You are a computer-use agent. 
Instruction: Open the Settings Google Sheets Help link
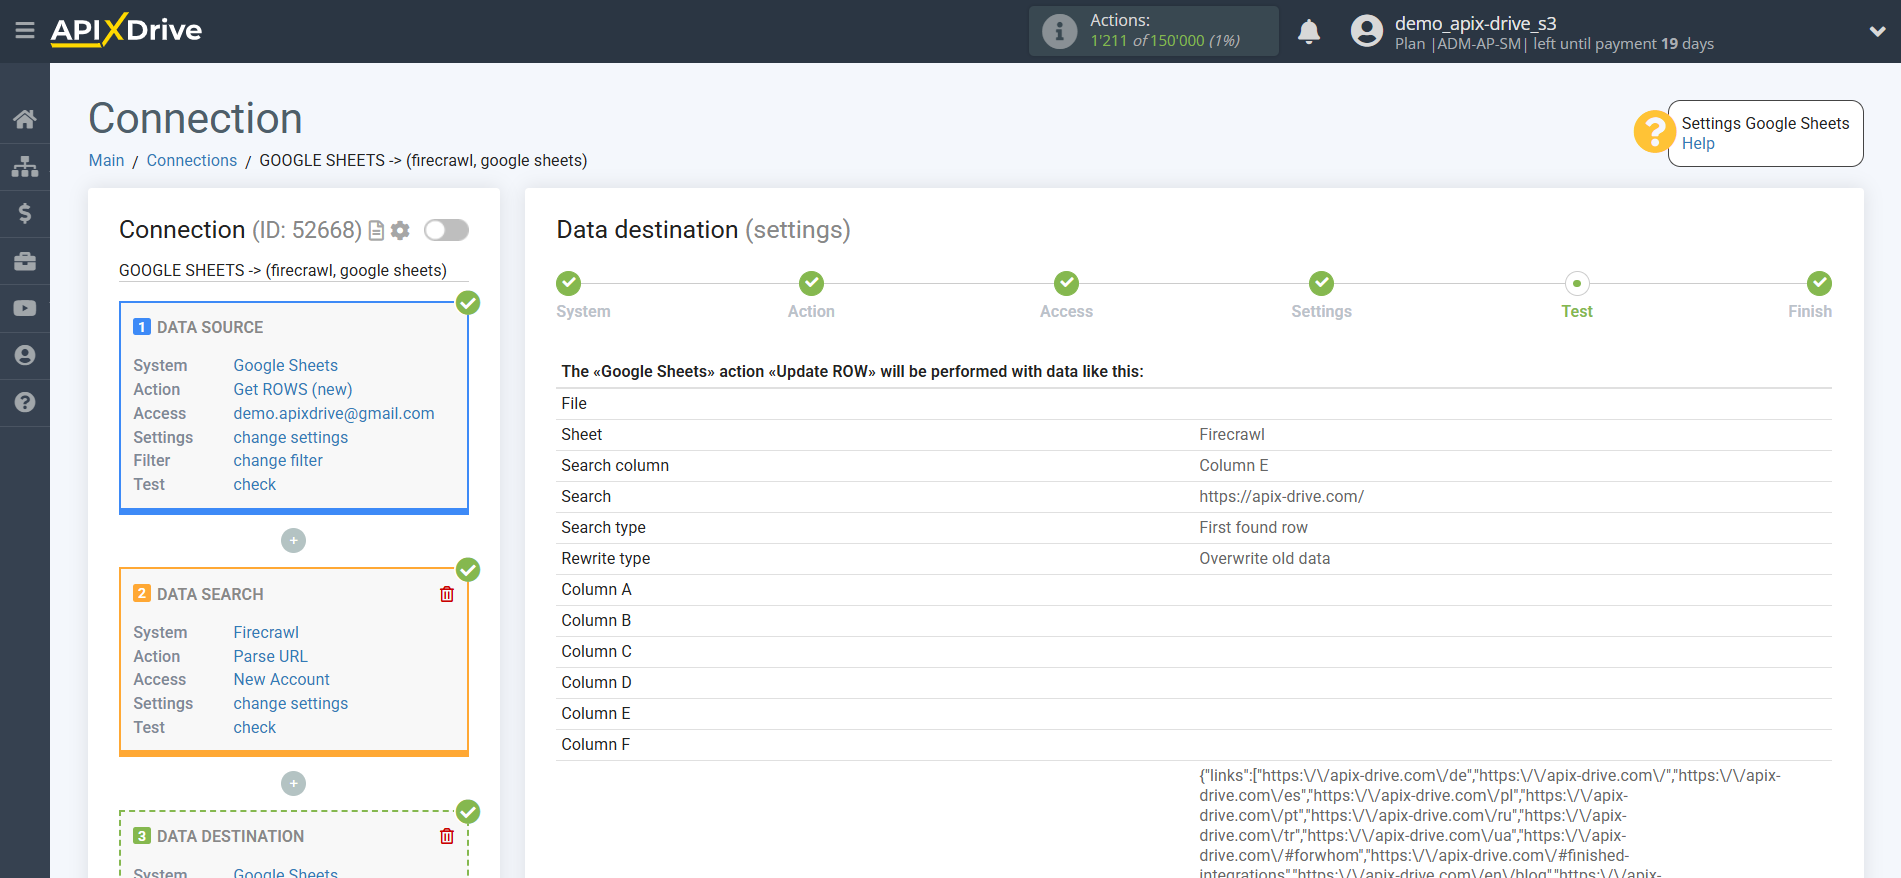(x=1697, y=144)
